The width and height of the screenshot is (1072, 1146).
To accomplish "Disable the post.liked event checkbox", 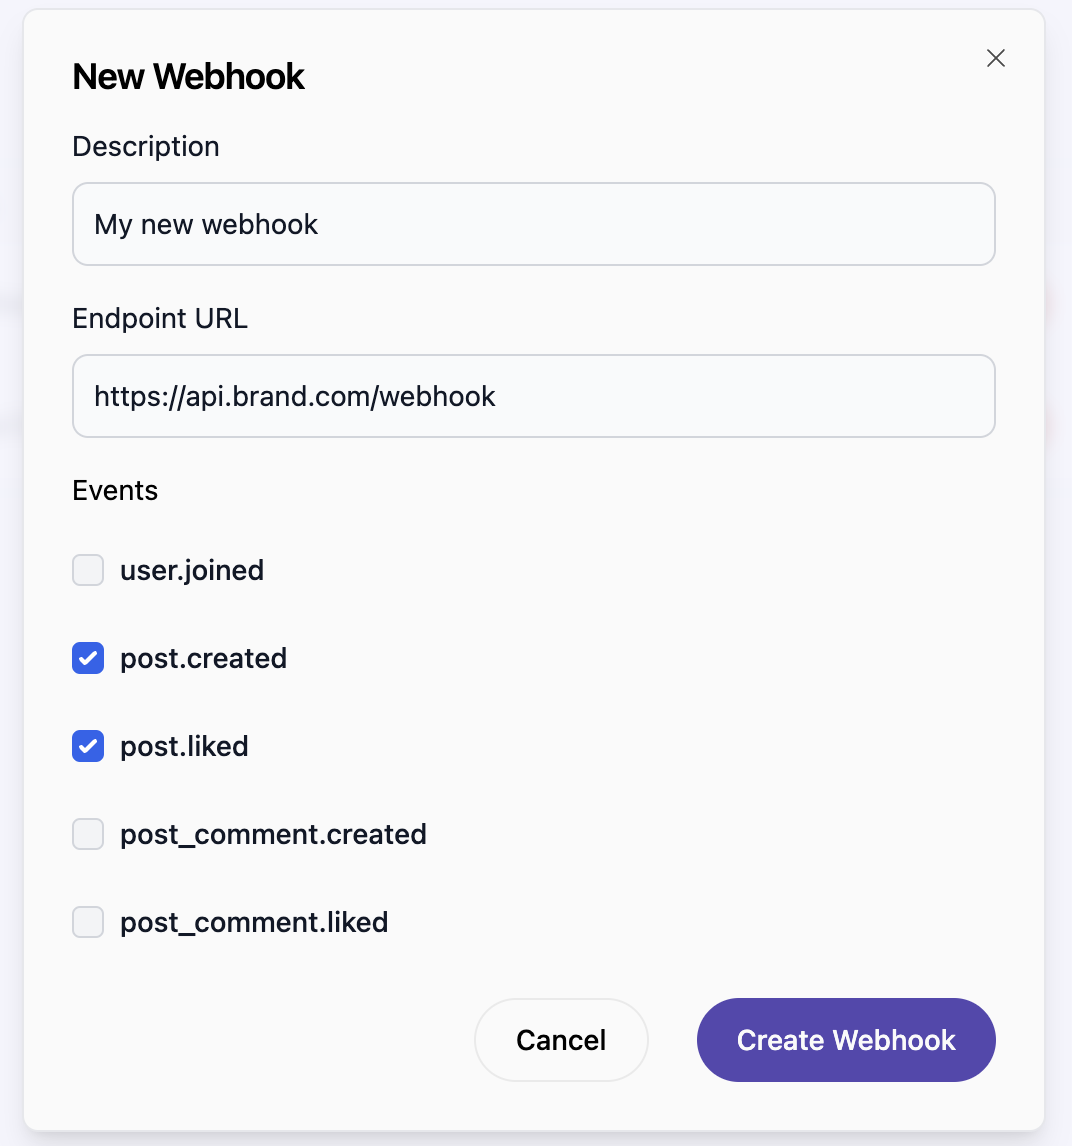I will click(x=87, y=746).
